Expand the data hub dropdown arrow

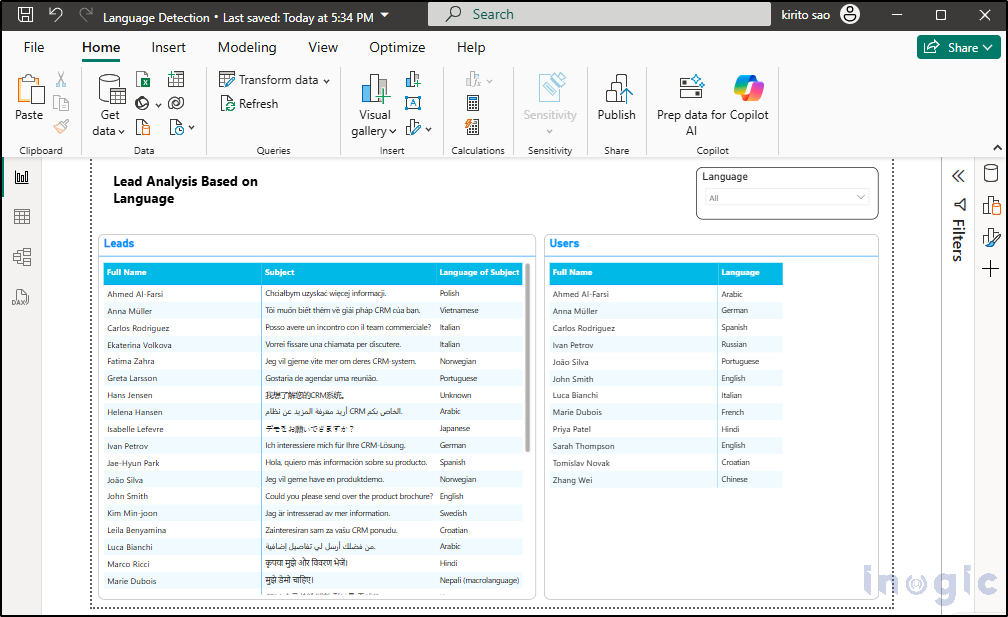coord(158,104)
